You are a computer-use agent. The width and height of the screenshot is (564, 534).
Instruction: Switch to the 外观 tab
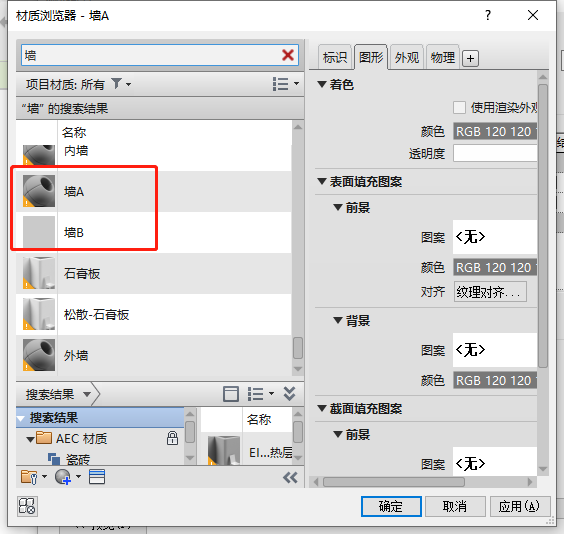coord(407,58)
